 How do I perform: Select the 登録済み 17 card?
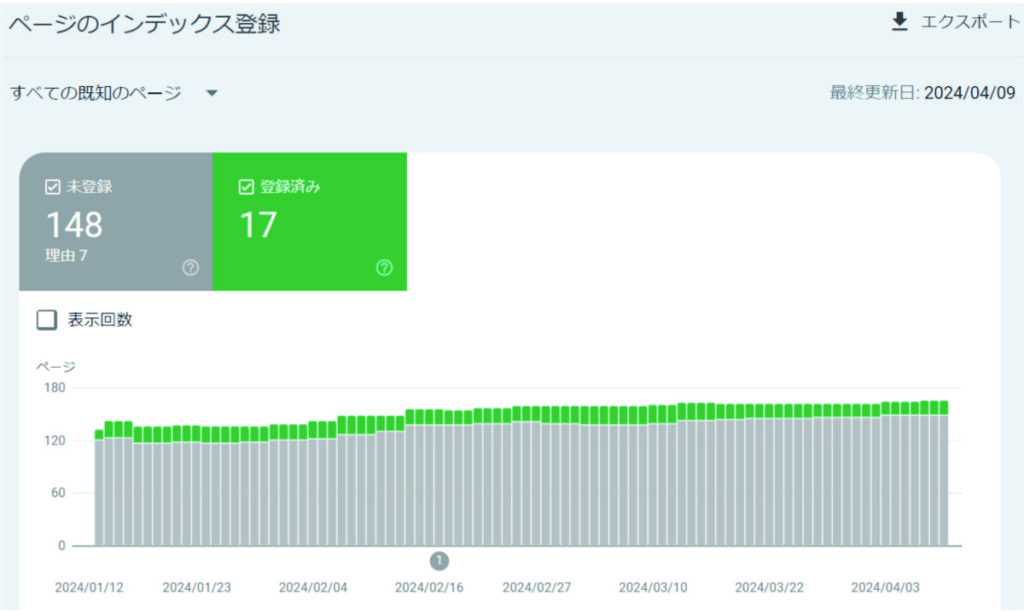pyautogui.click(x=310, y=221)
